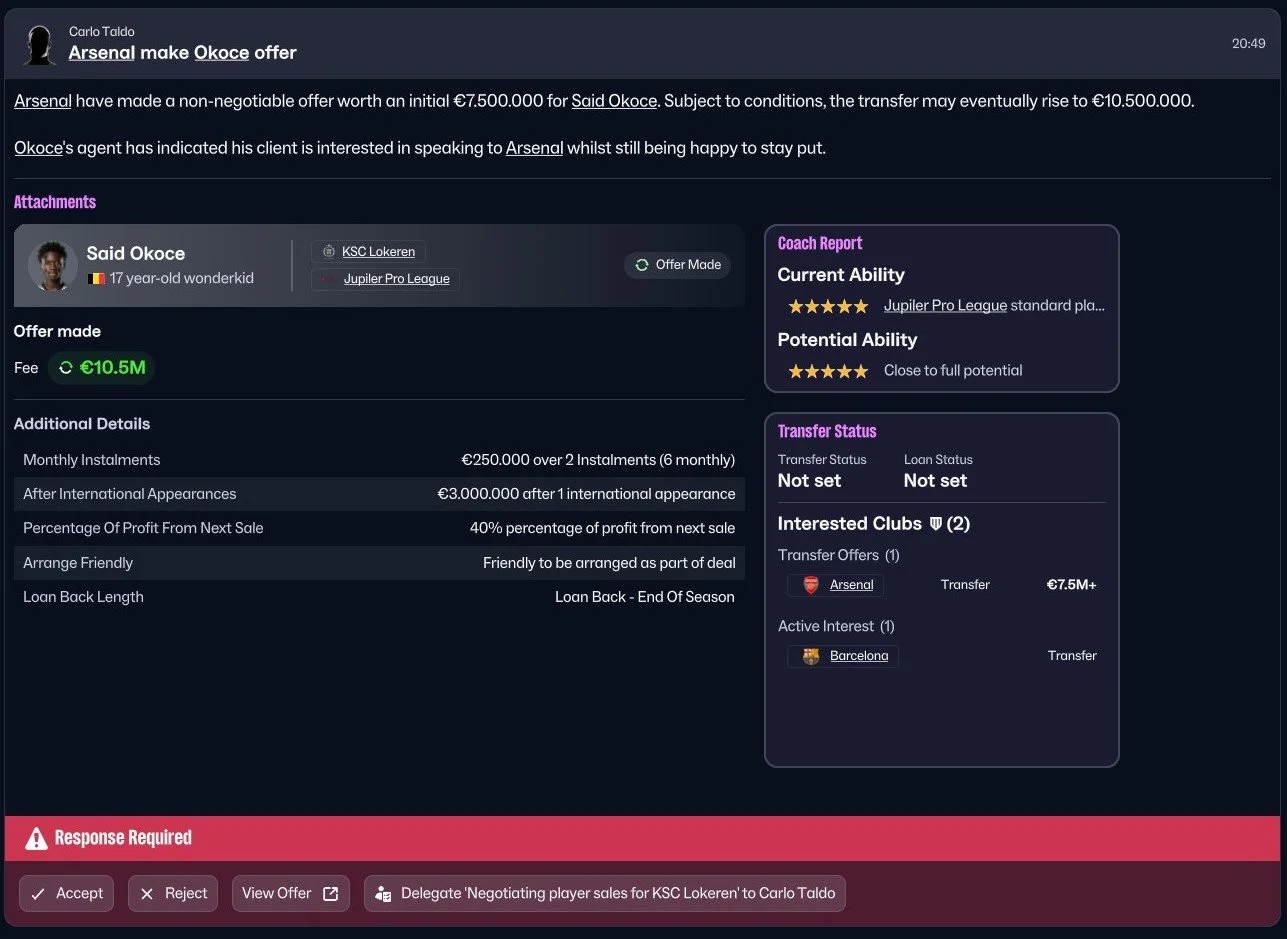Click the refresh icon in the €10.5M fee badge
This screenshot has height=939, width=1287.
point(67,368)
